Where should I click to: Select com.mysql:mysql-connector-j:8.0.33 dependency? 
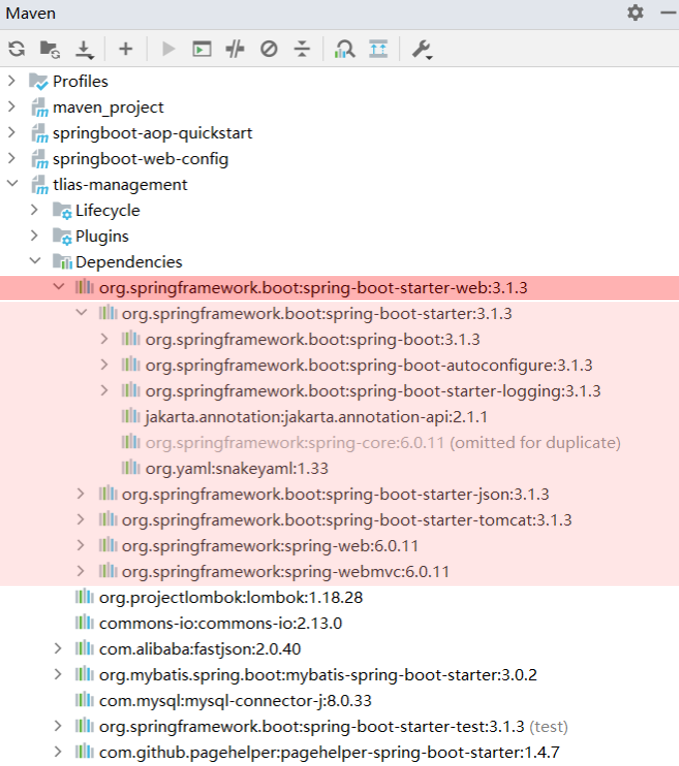(235, 701)
